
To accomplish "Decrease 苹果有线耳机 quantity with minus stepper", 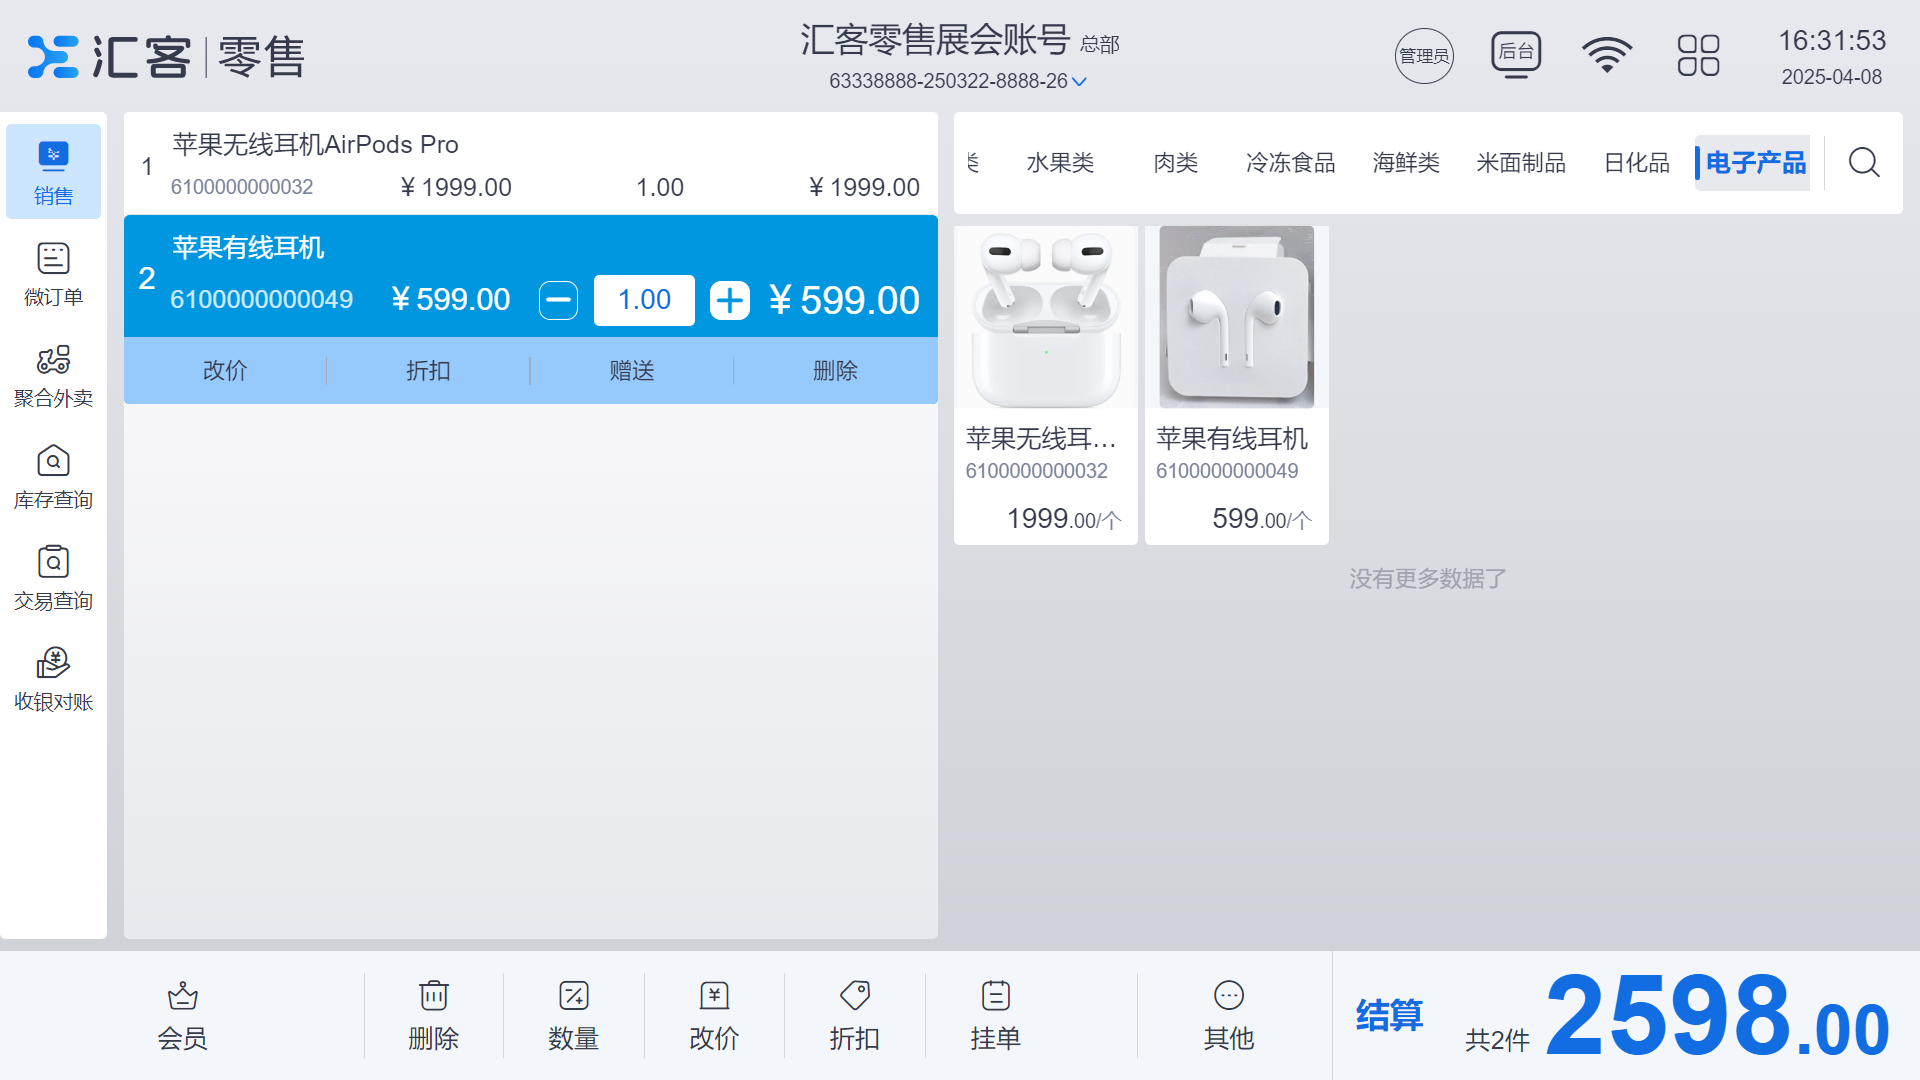I will click(558, 300).
